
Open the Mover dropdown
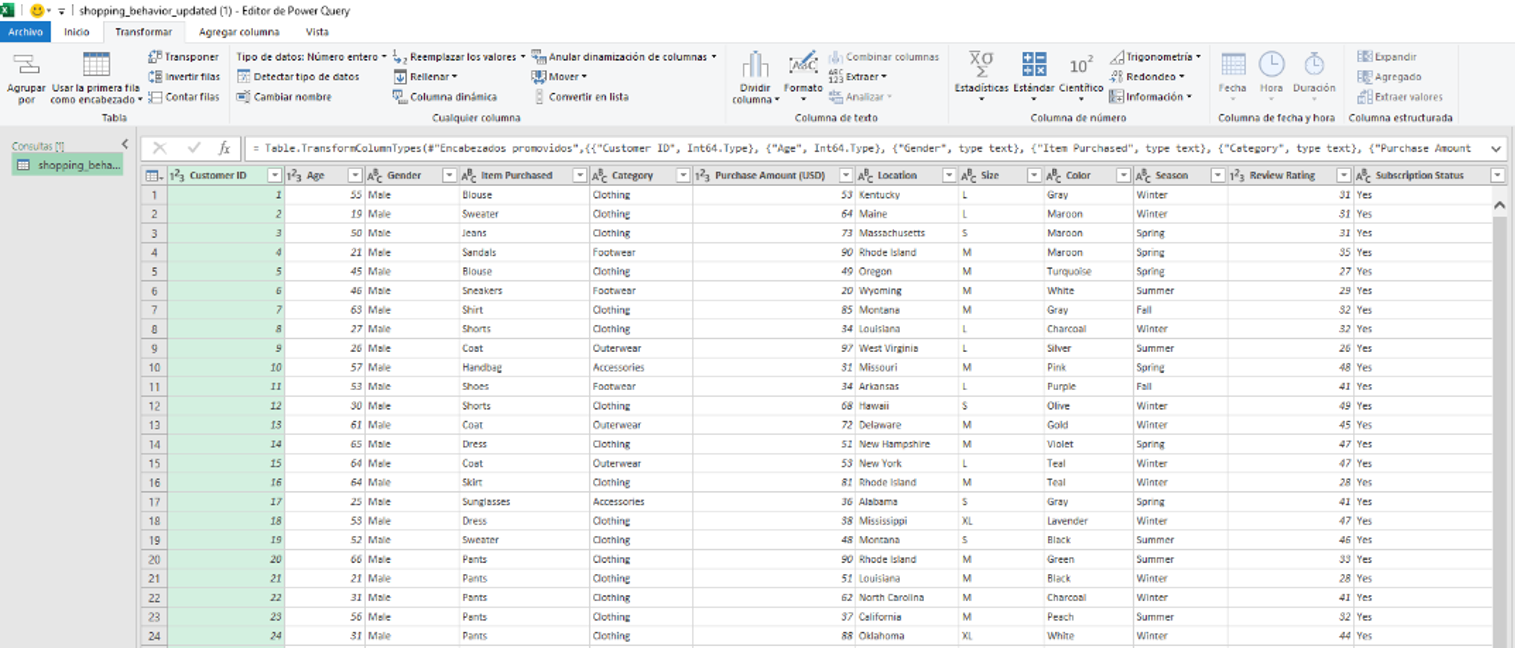click(560, 77)
